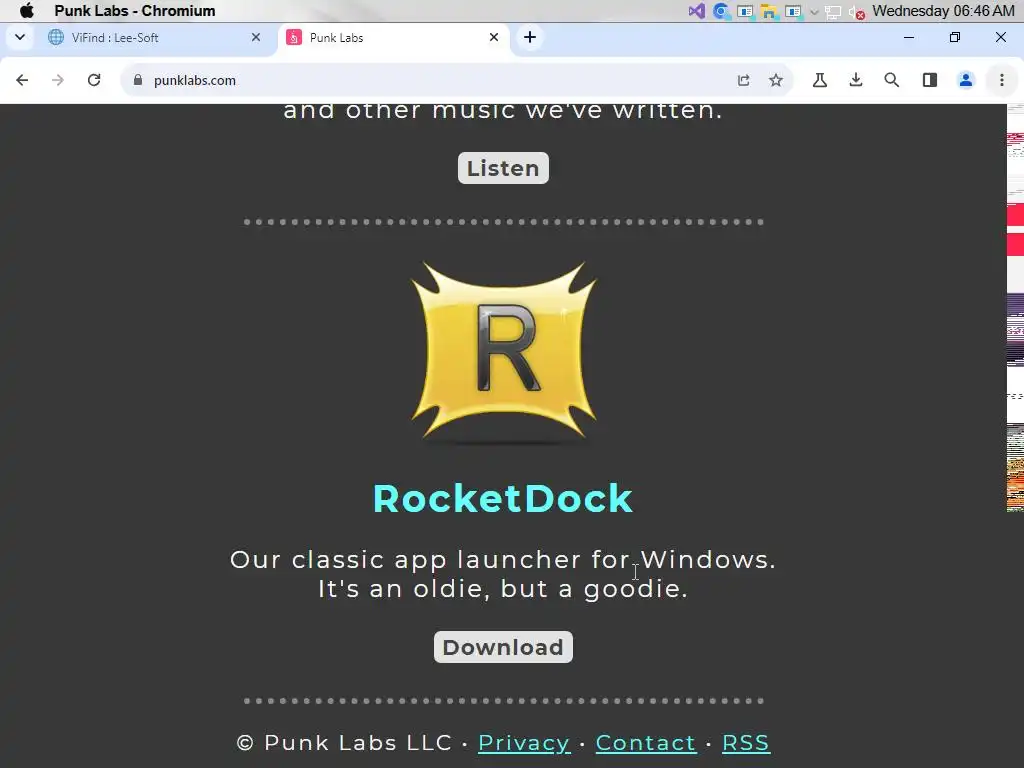Open the Chrome Labs flask icon
Screen dimensions: 1024x768
tap(820, 80)
